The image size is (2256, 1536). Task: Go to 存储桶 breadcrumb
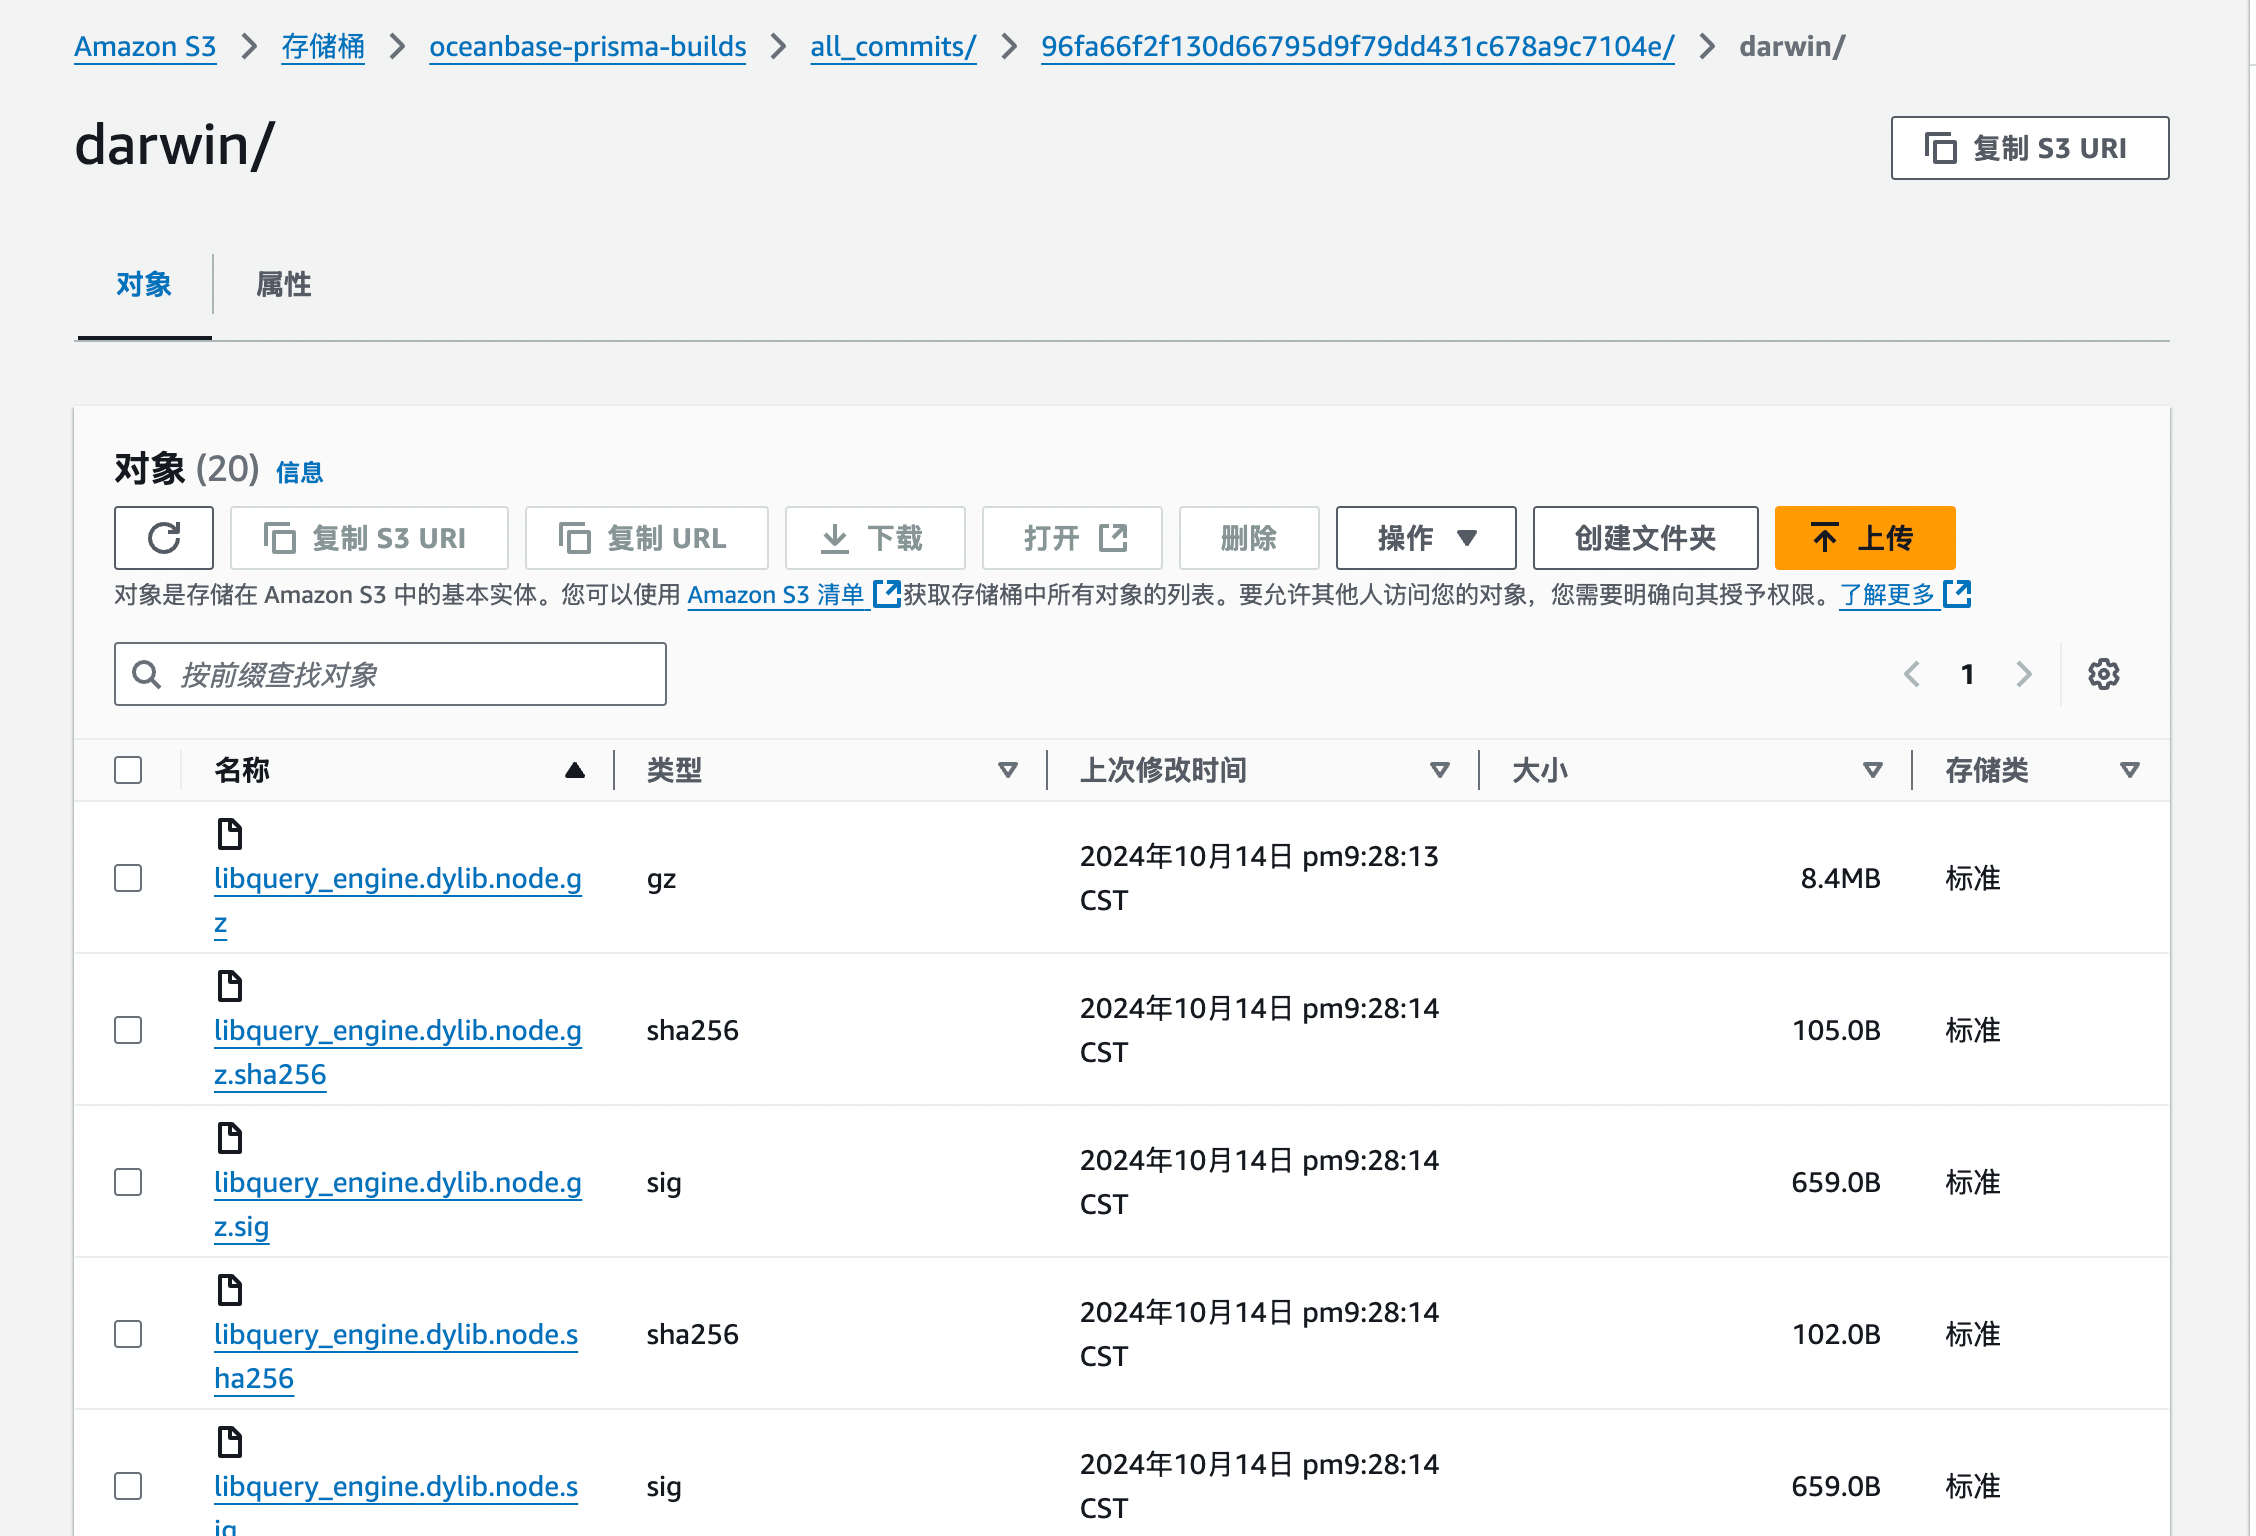tap(323, 46)
